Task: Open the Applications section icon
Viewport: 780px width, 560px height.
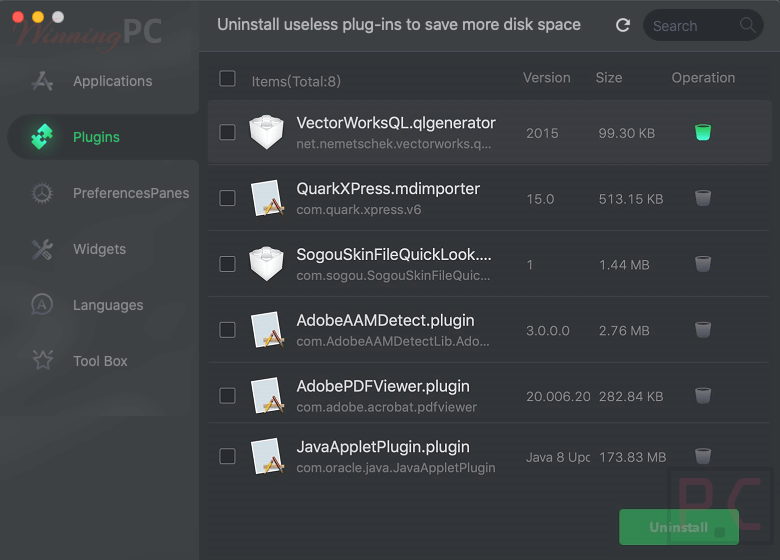Action: coord(42,81)
